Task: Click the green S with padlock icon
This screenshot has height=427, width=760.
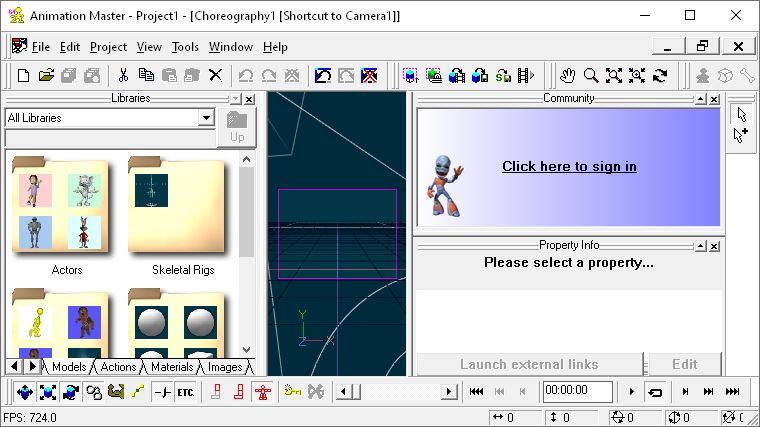Action: click(503, 76)
